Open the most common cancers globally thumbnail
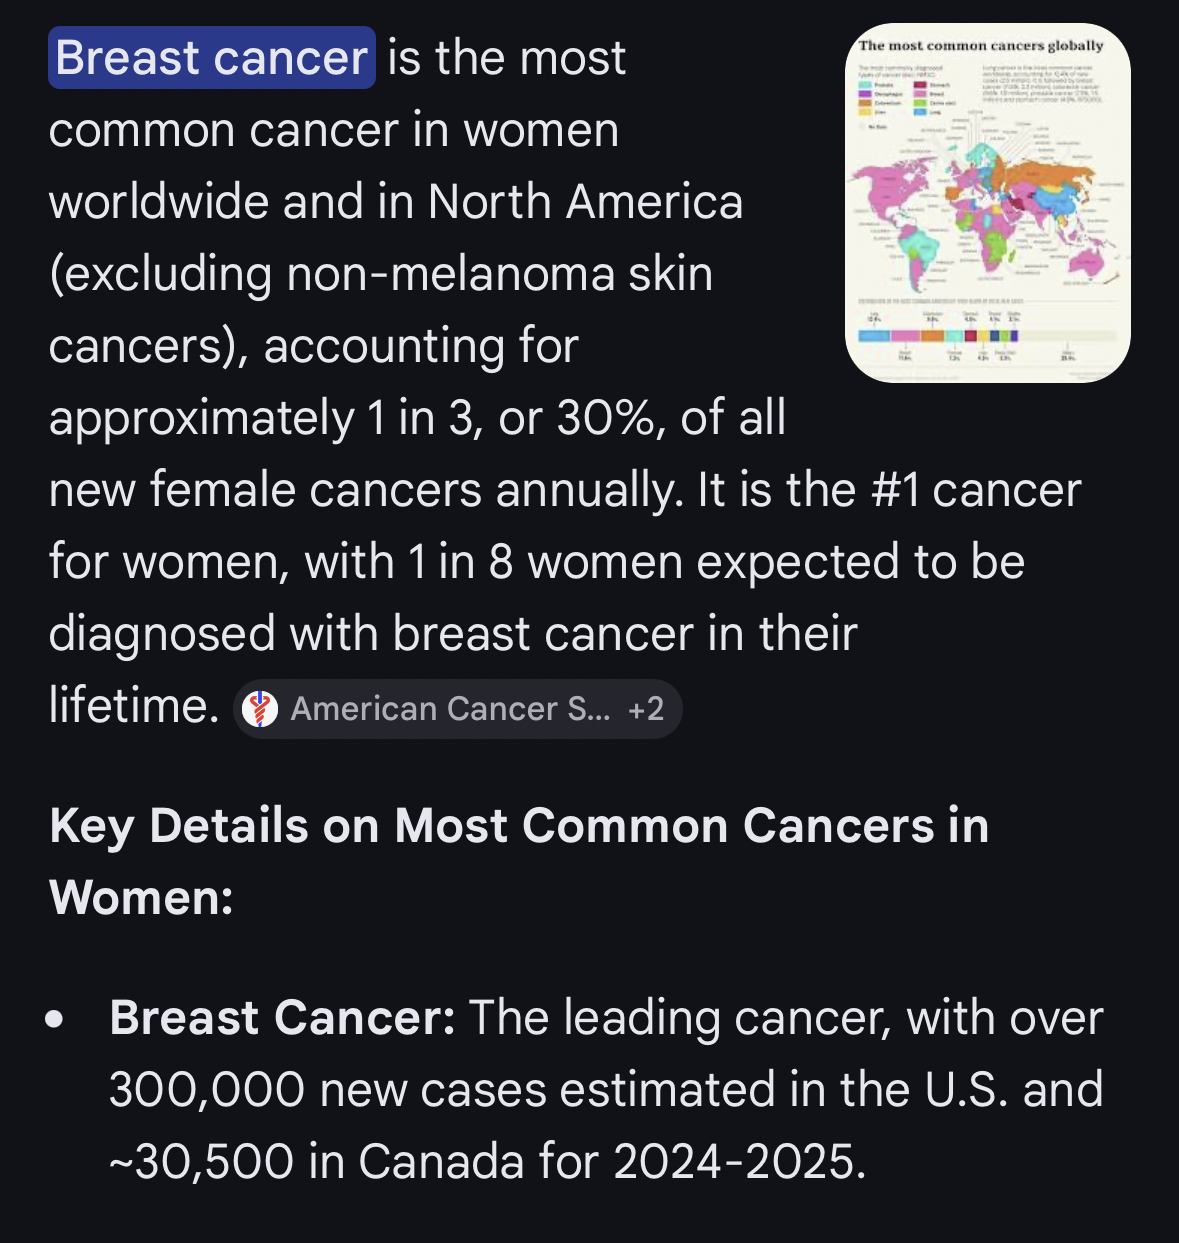1179x1243 pixels. (x=987, y=203)
